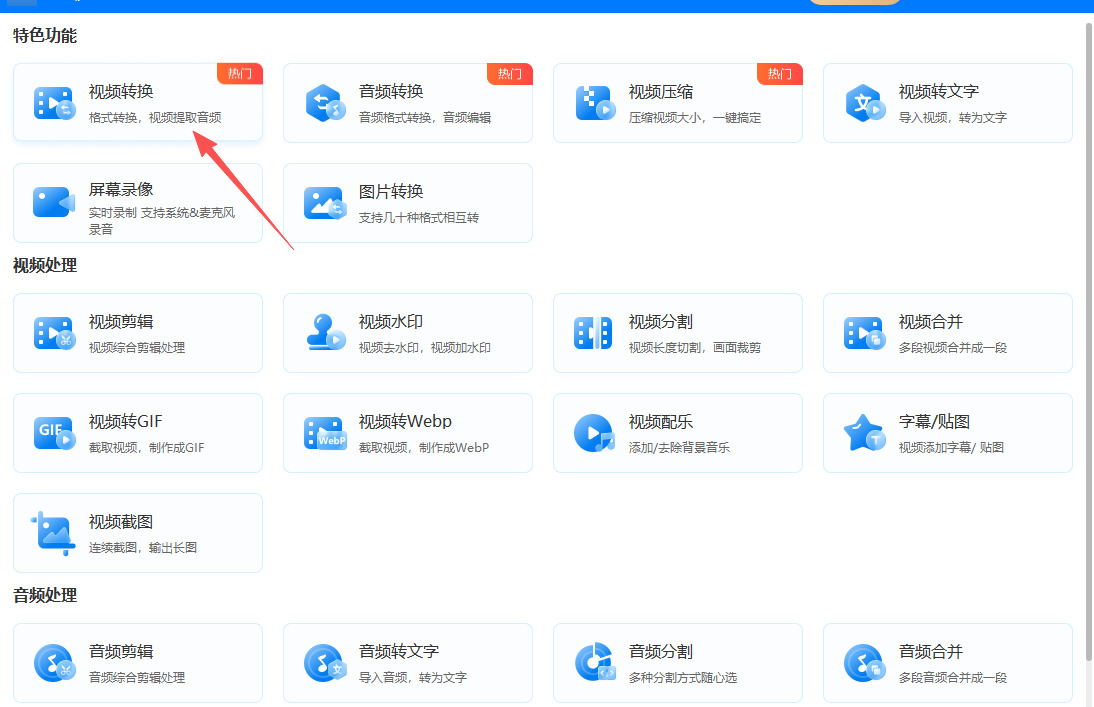Choose the 音频剪辑 card
The height and width of the screenshot is (707, 1094).
point(138,663)
